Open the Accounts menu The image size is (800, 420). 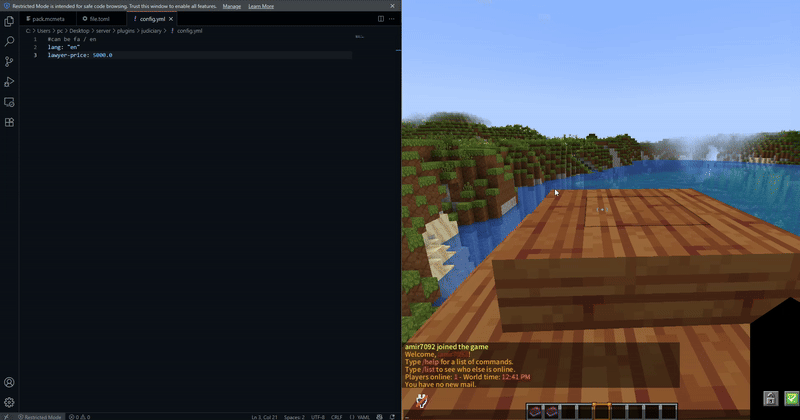pyautogui.click(x=9, y=382)
